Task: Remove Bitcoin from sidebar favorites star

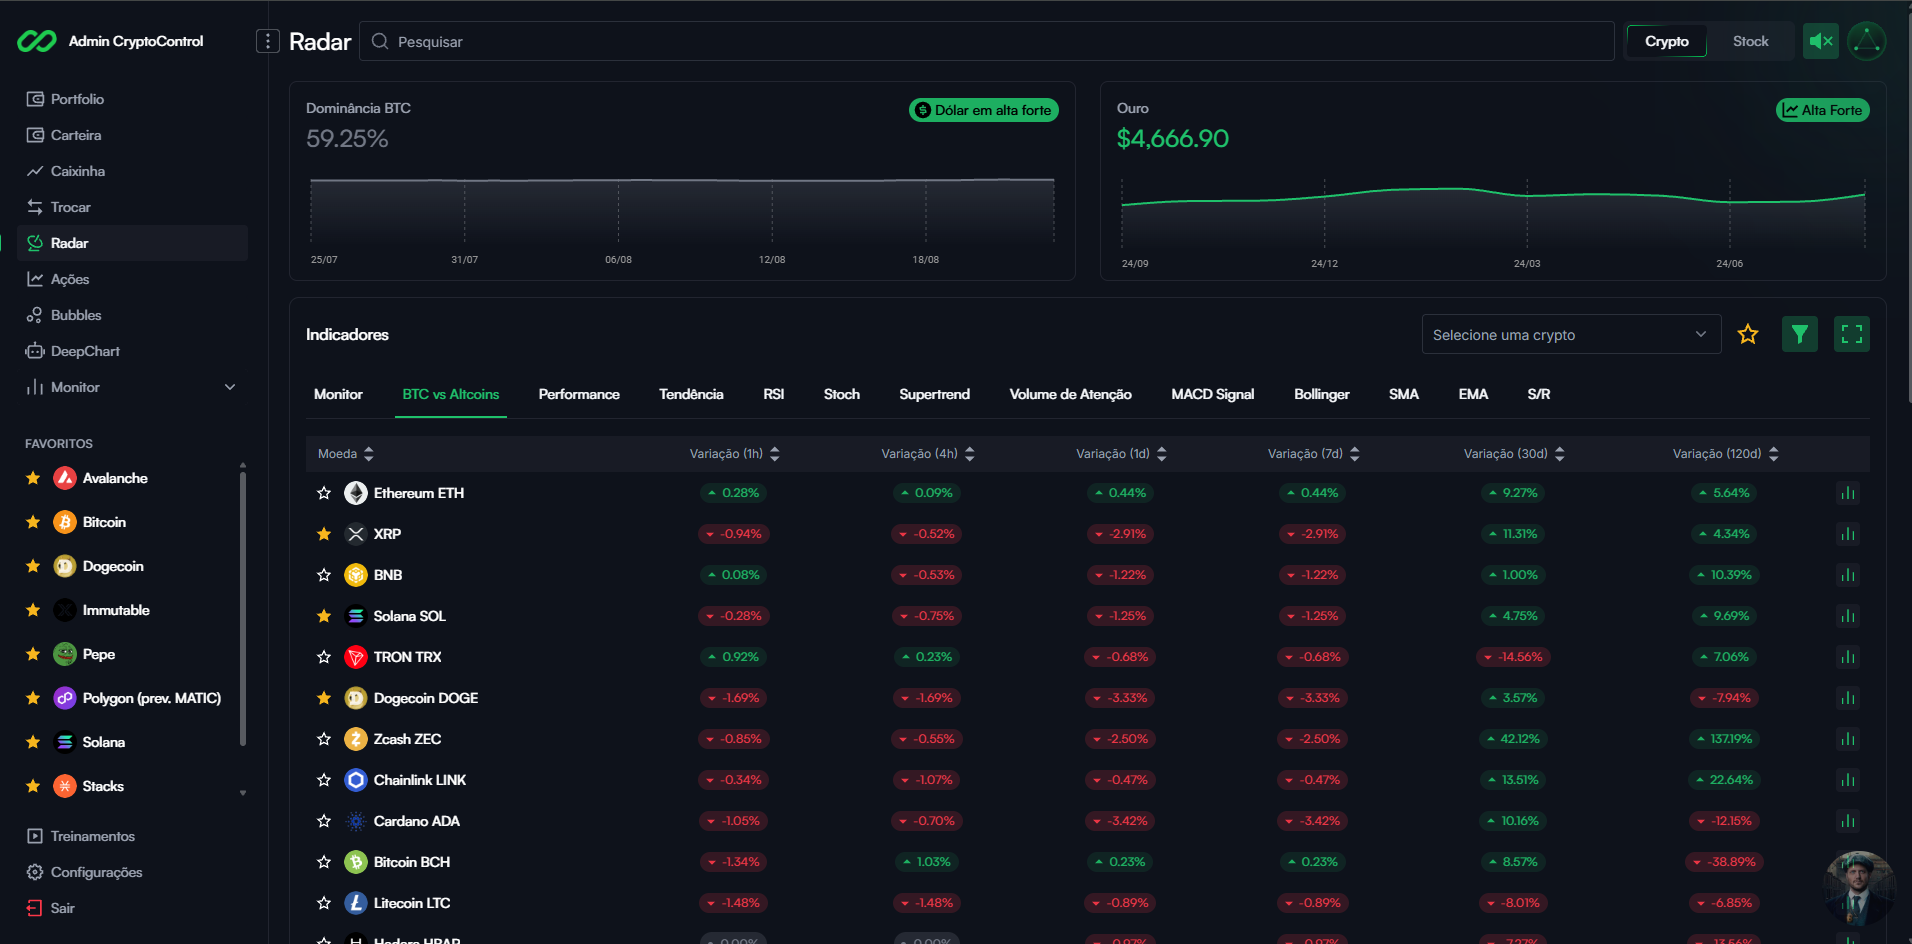Action: (33, 522)
